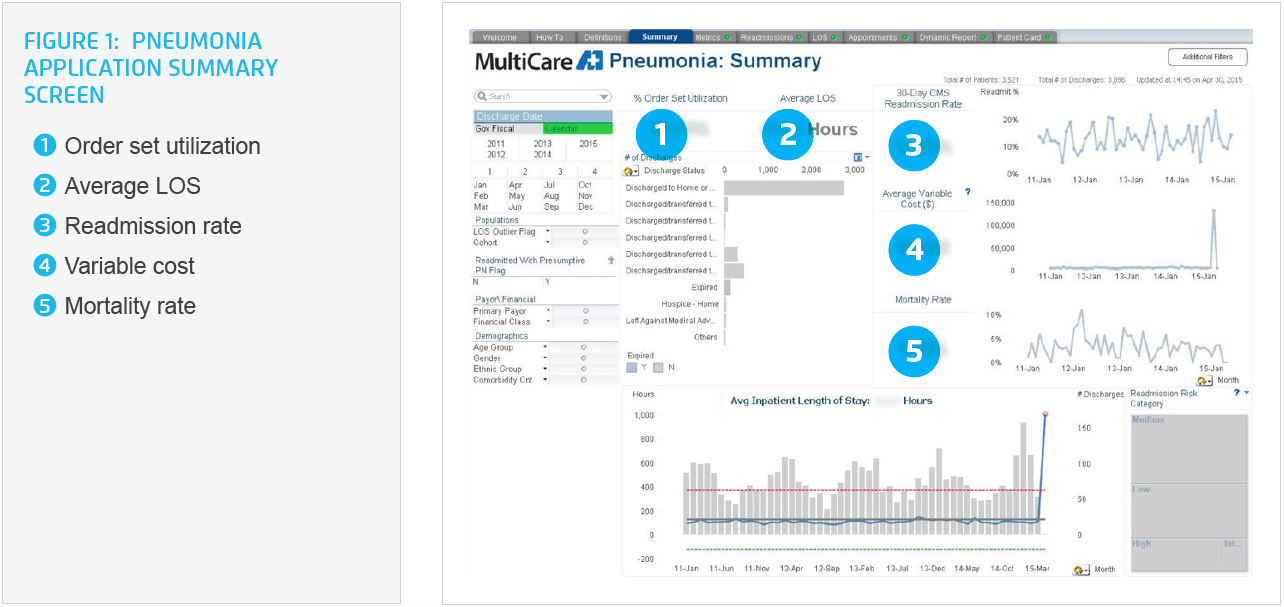Check the Expired N checkbox

coord(657,367)
